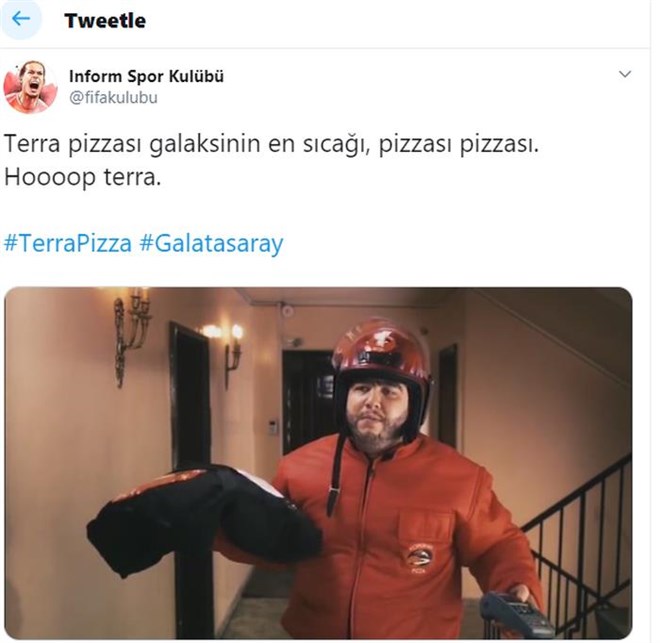Select the tweet text about Terra pizzası

tap(271, 160)
